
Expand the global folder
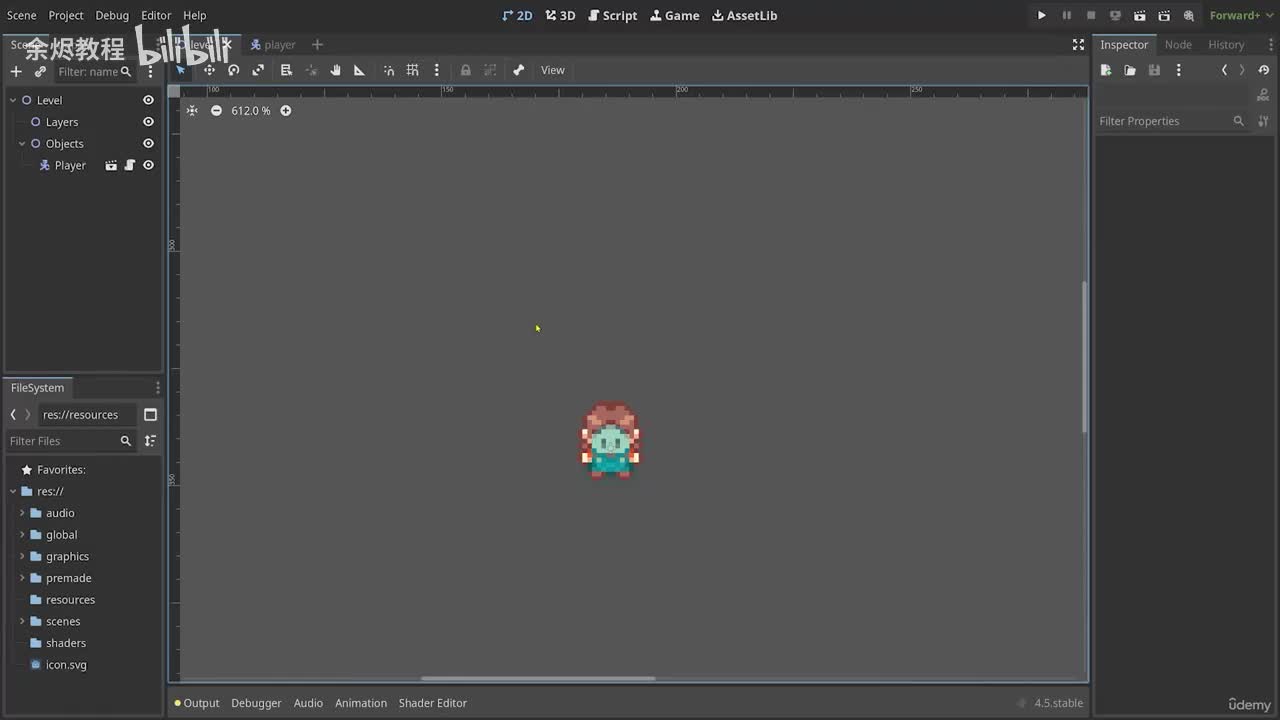(22, 535)
